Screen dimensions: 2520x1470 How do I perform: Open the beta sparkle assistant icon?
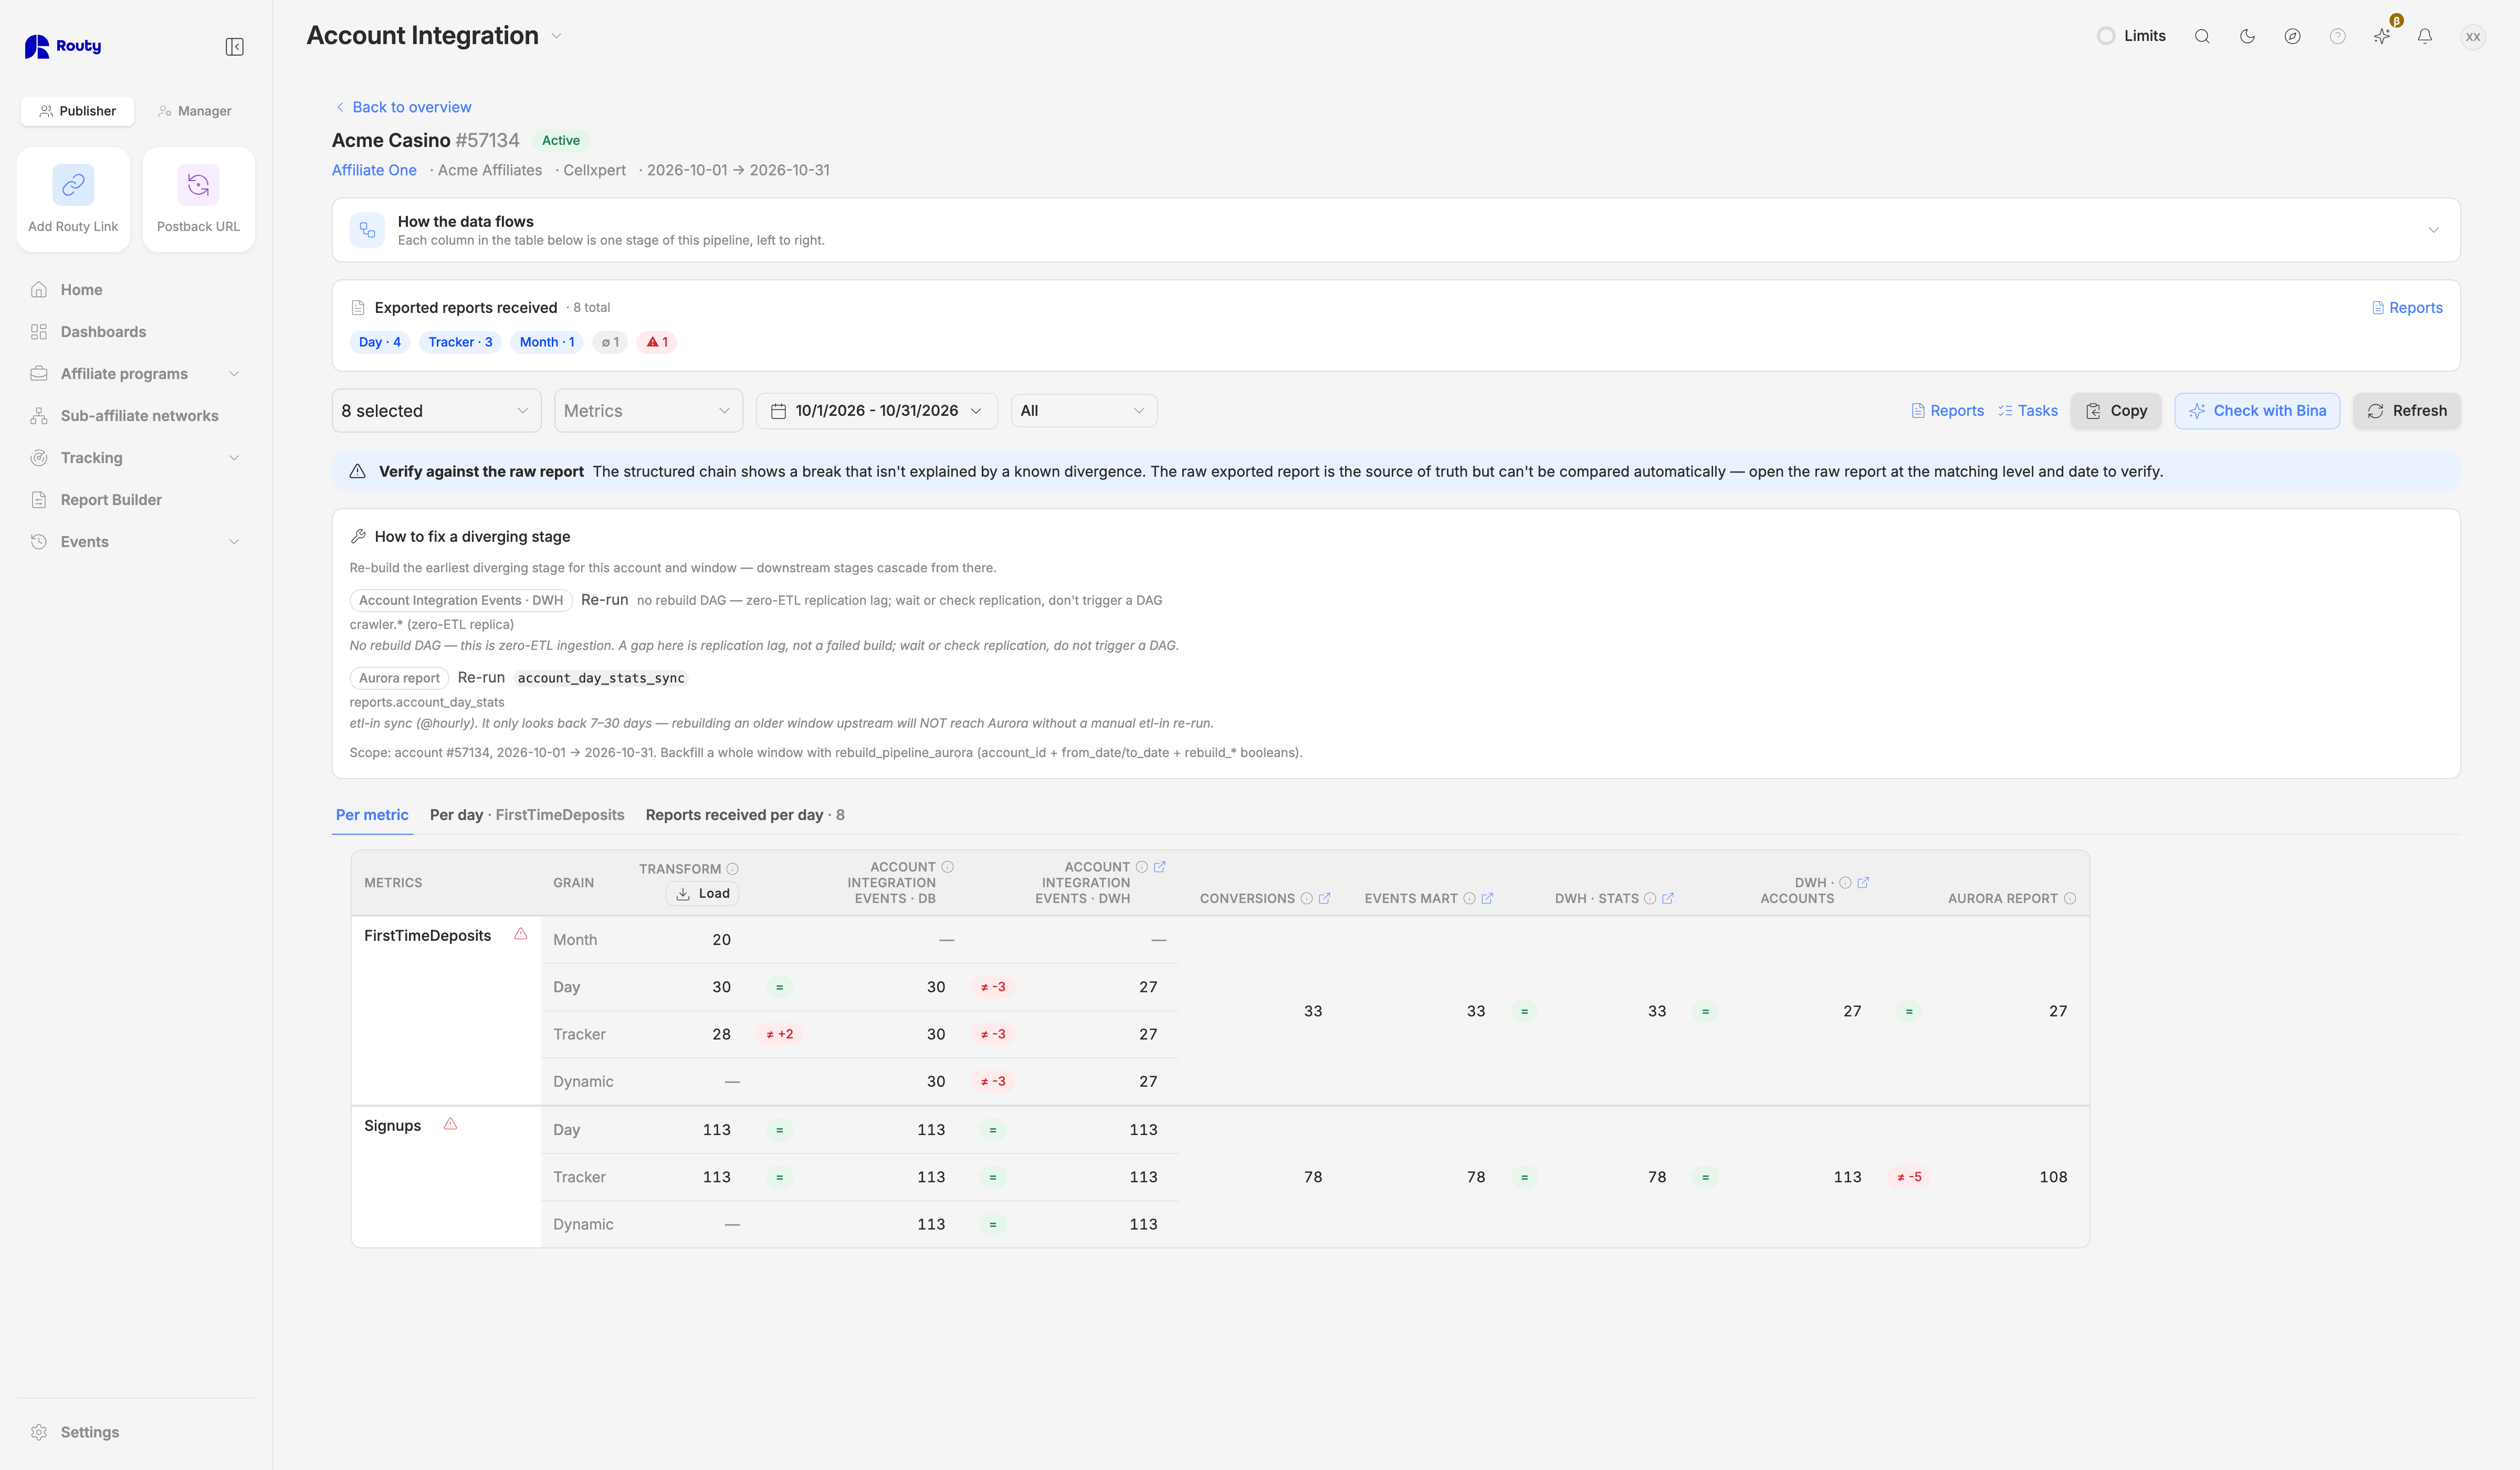click(2382, 36)
